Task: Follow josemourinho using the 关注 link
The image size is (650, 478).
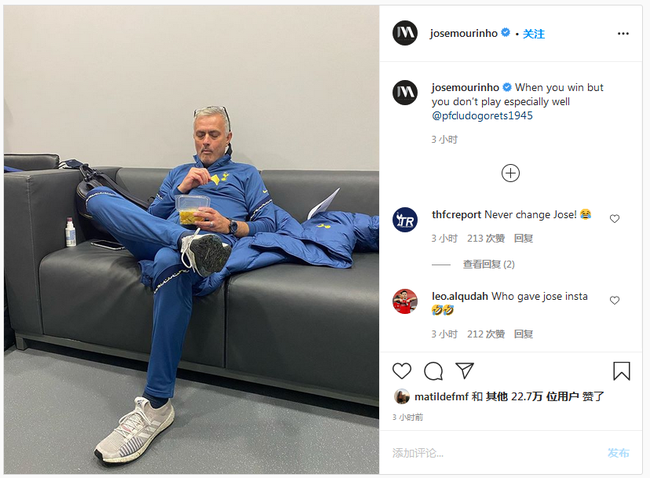Action: (x=534, y=34)
